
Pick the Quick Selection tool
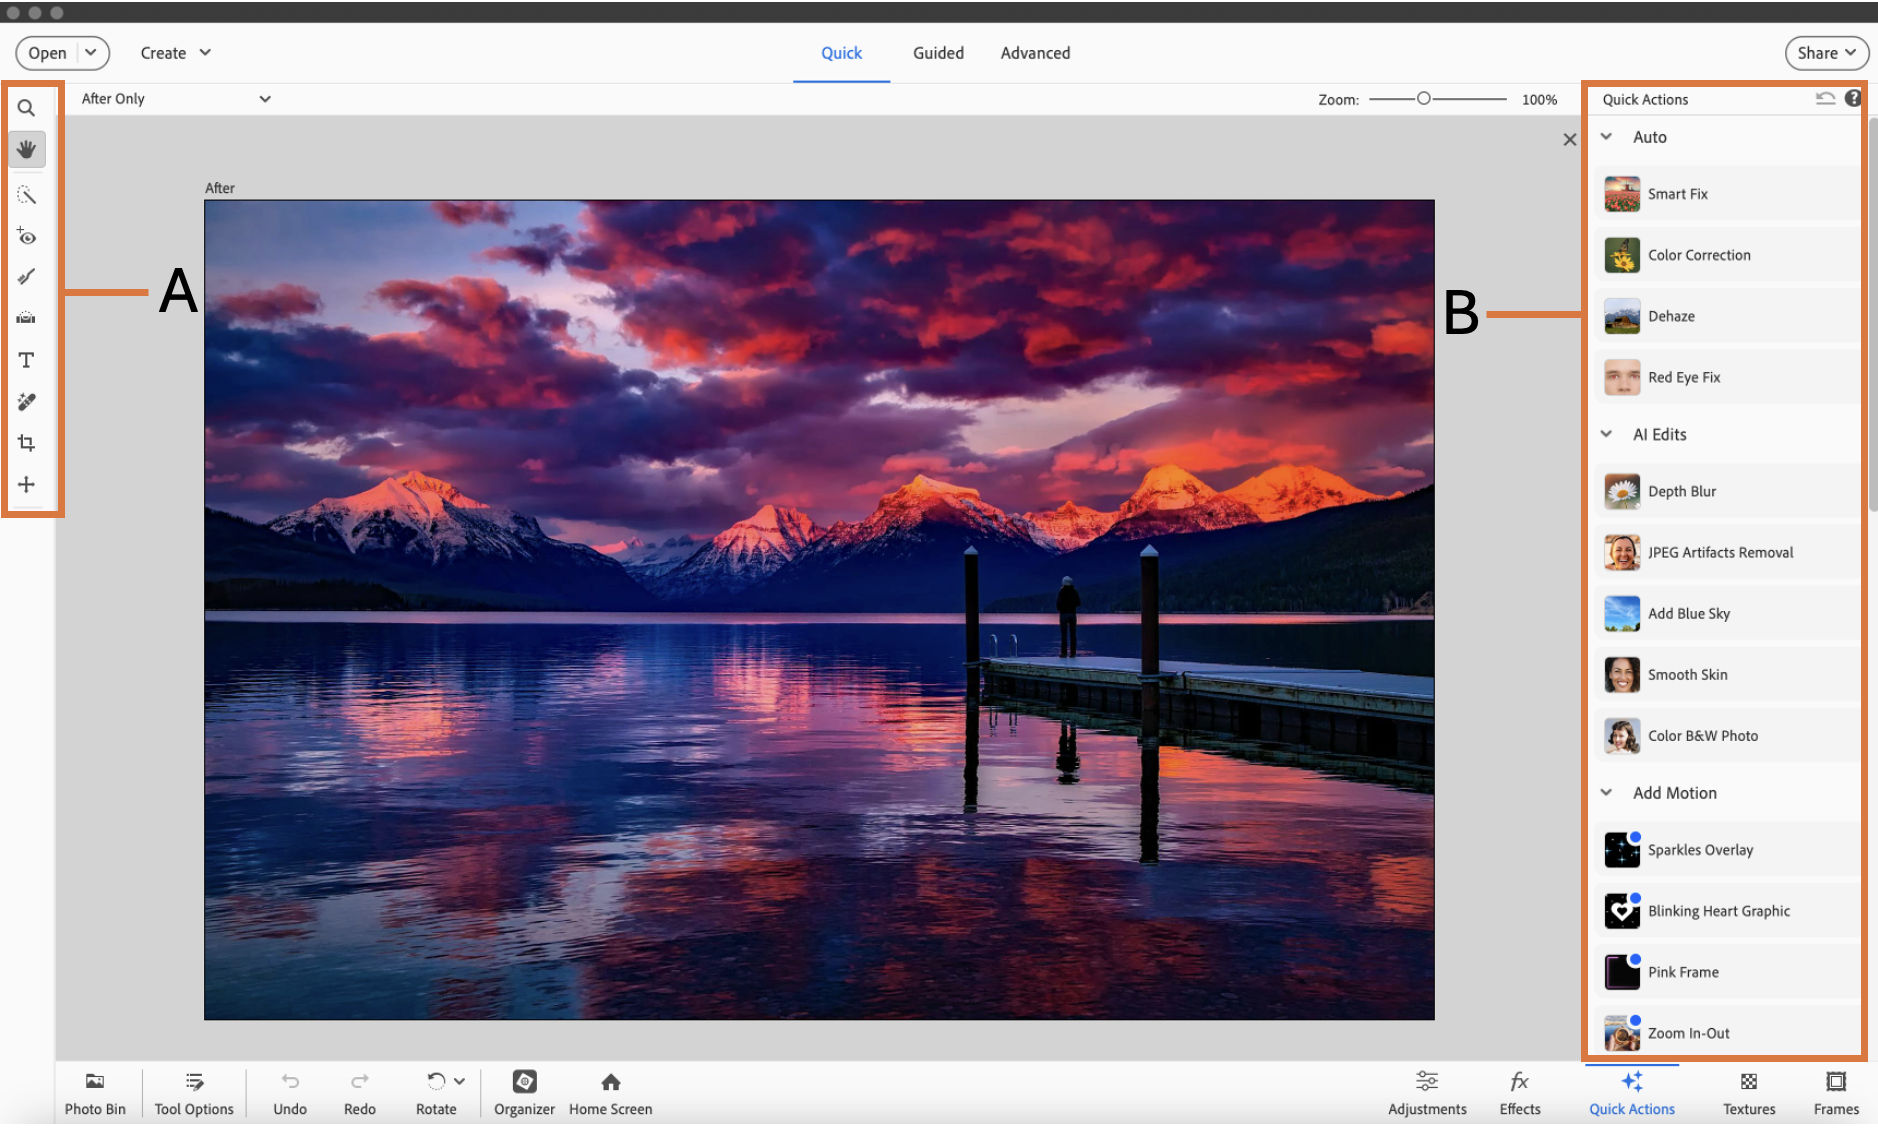pyautogui.click(x=27, y=195)
